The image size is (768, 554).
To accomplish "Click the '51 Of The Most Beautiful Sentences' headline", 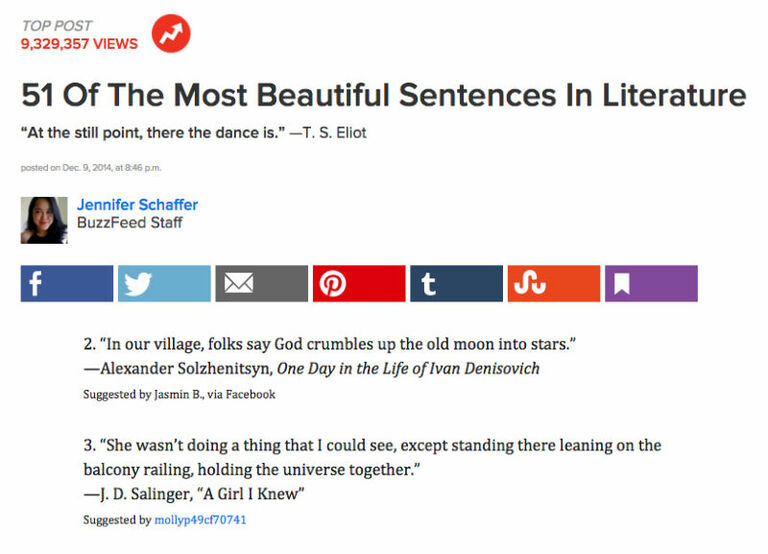I will click(x=383, y=96).
